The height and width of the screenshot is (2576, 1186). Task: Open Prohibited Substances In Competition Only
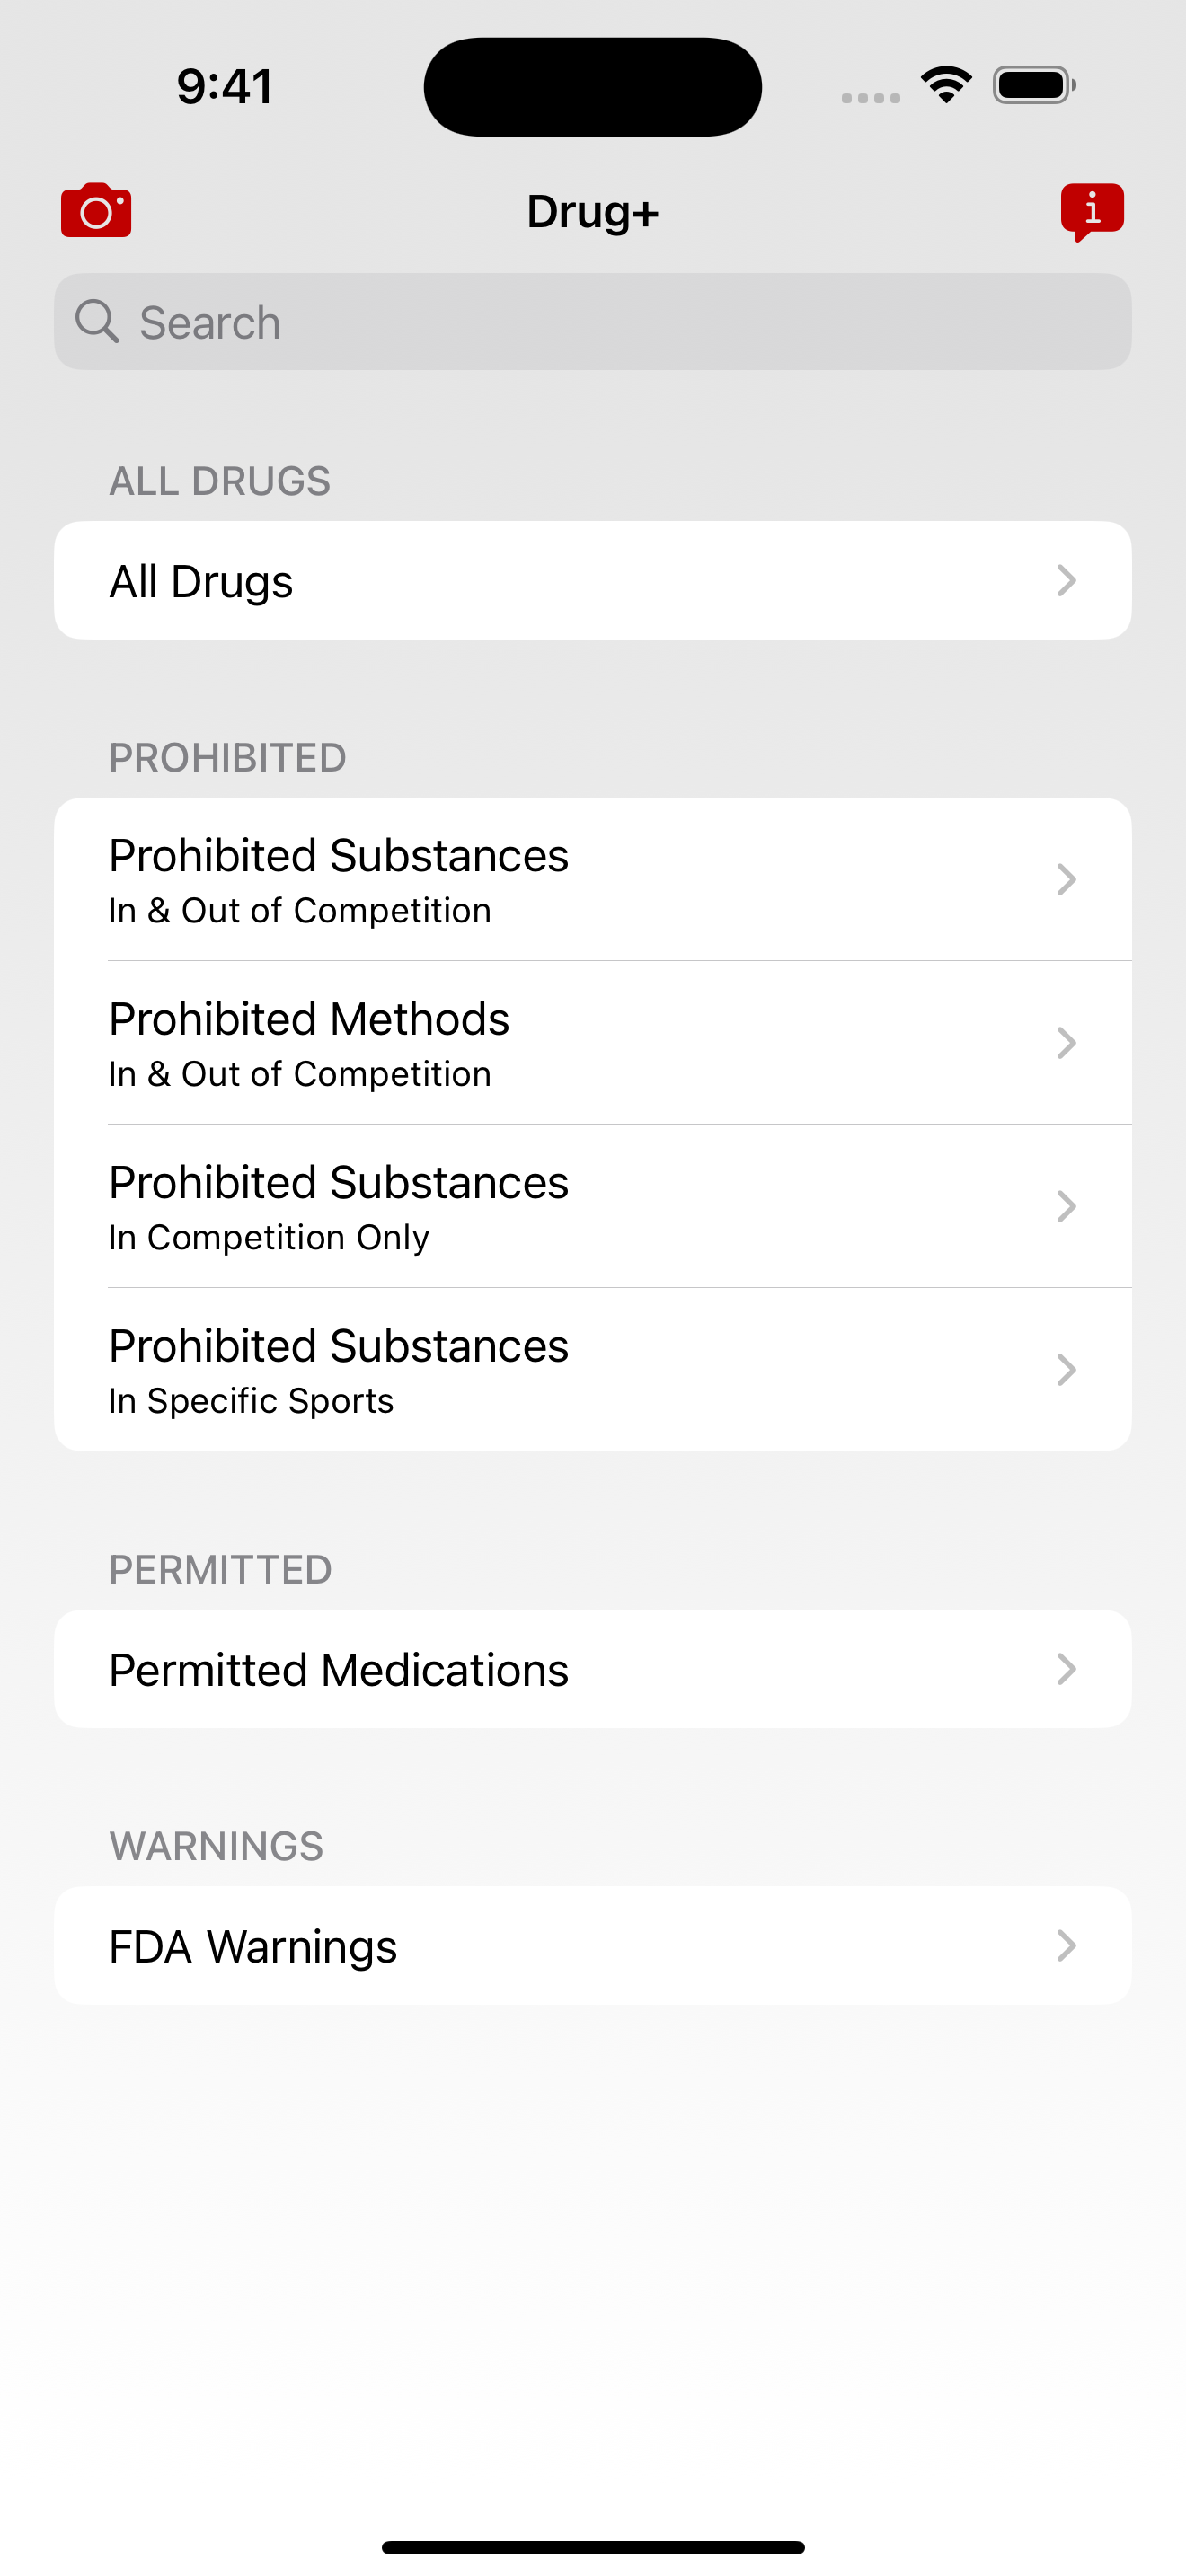(x=593, y=1206)
